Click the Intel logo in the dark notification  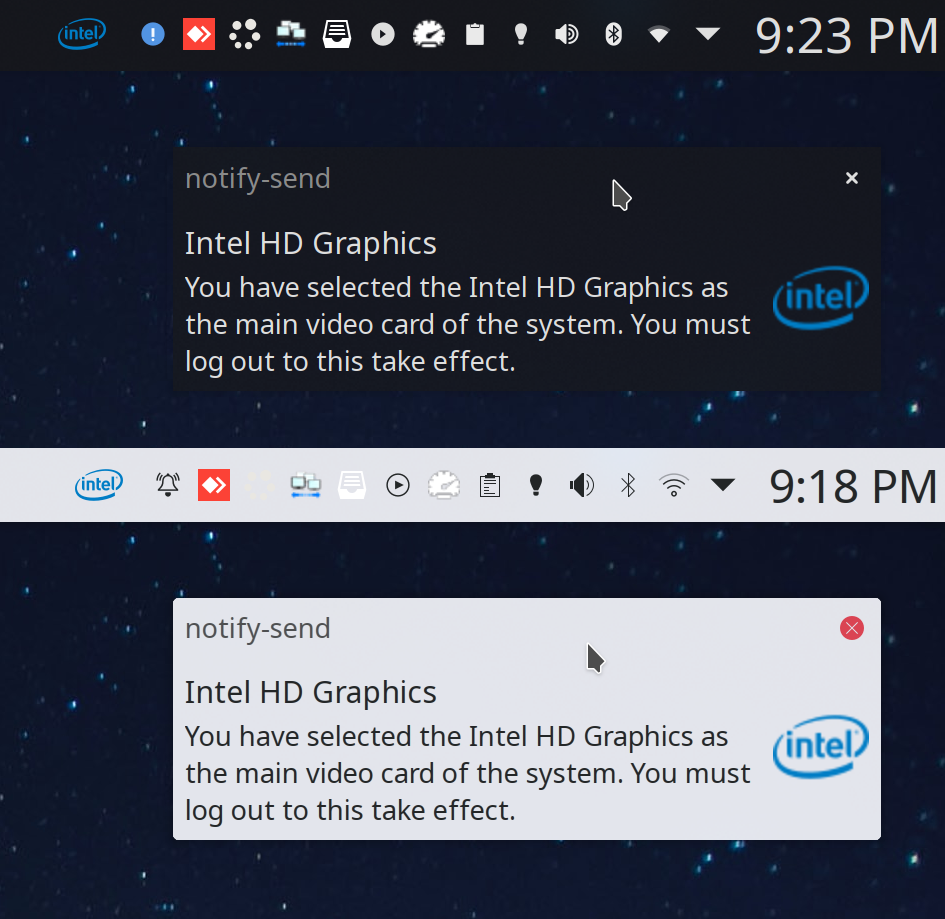pyautogui.click(x=820, y=297)
